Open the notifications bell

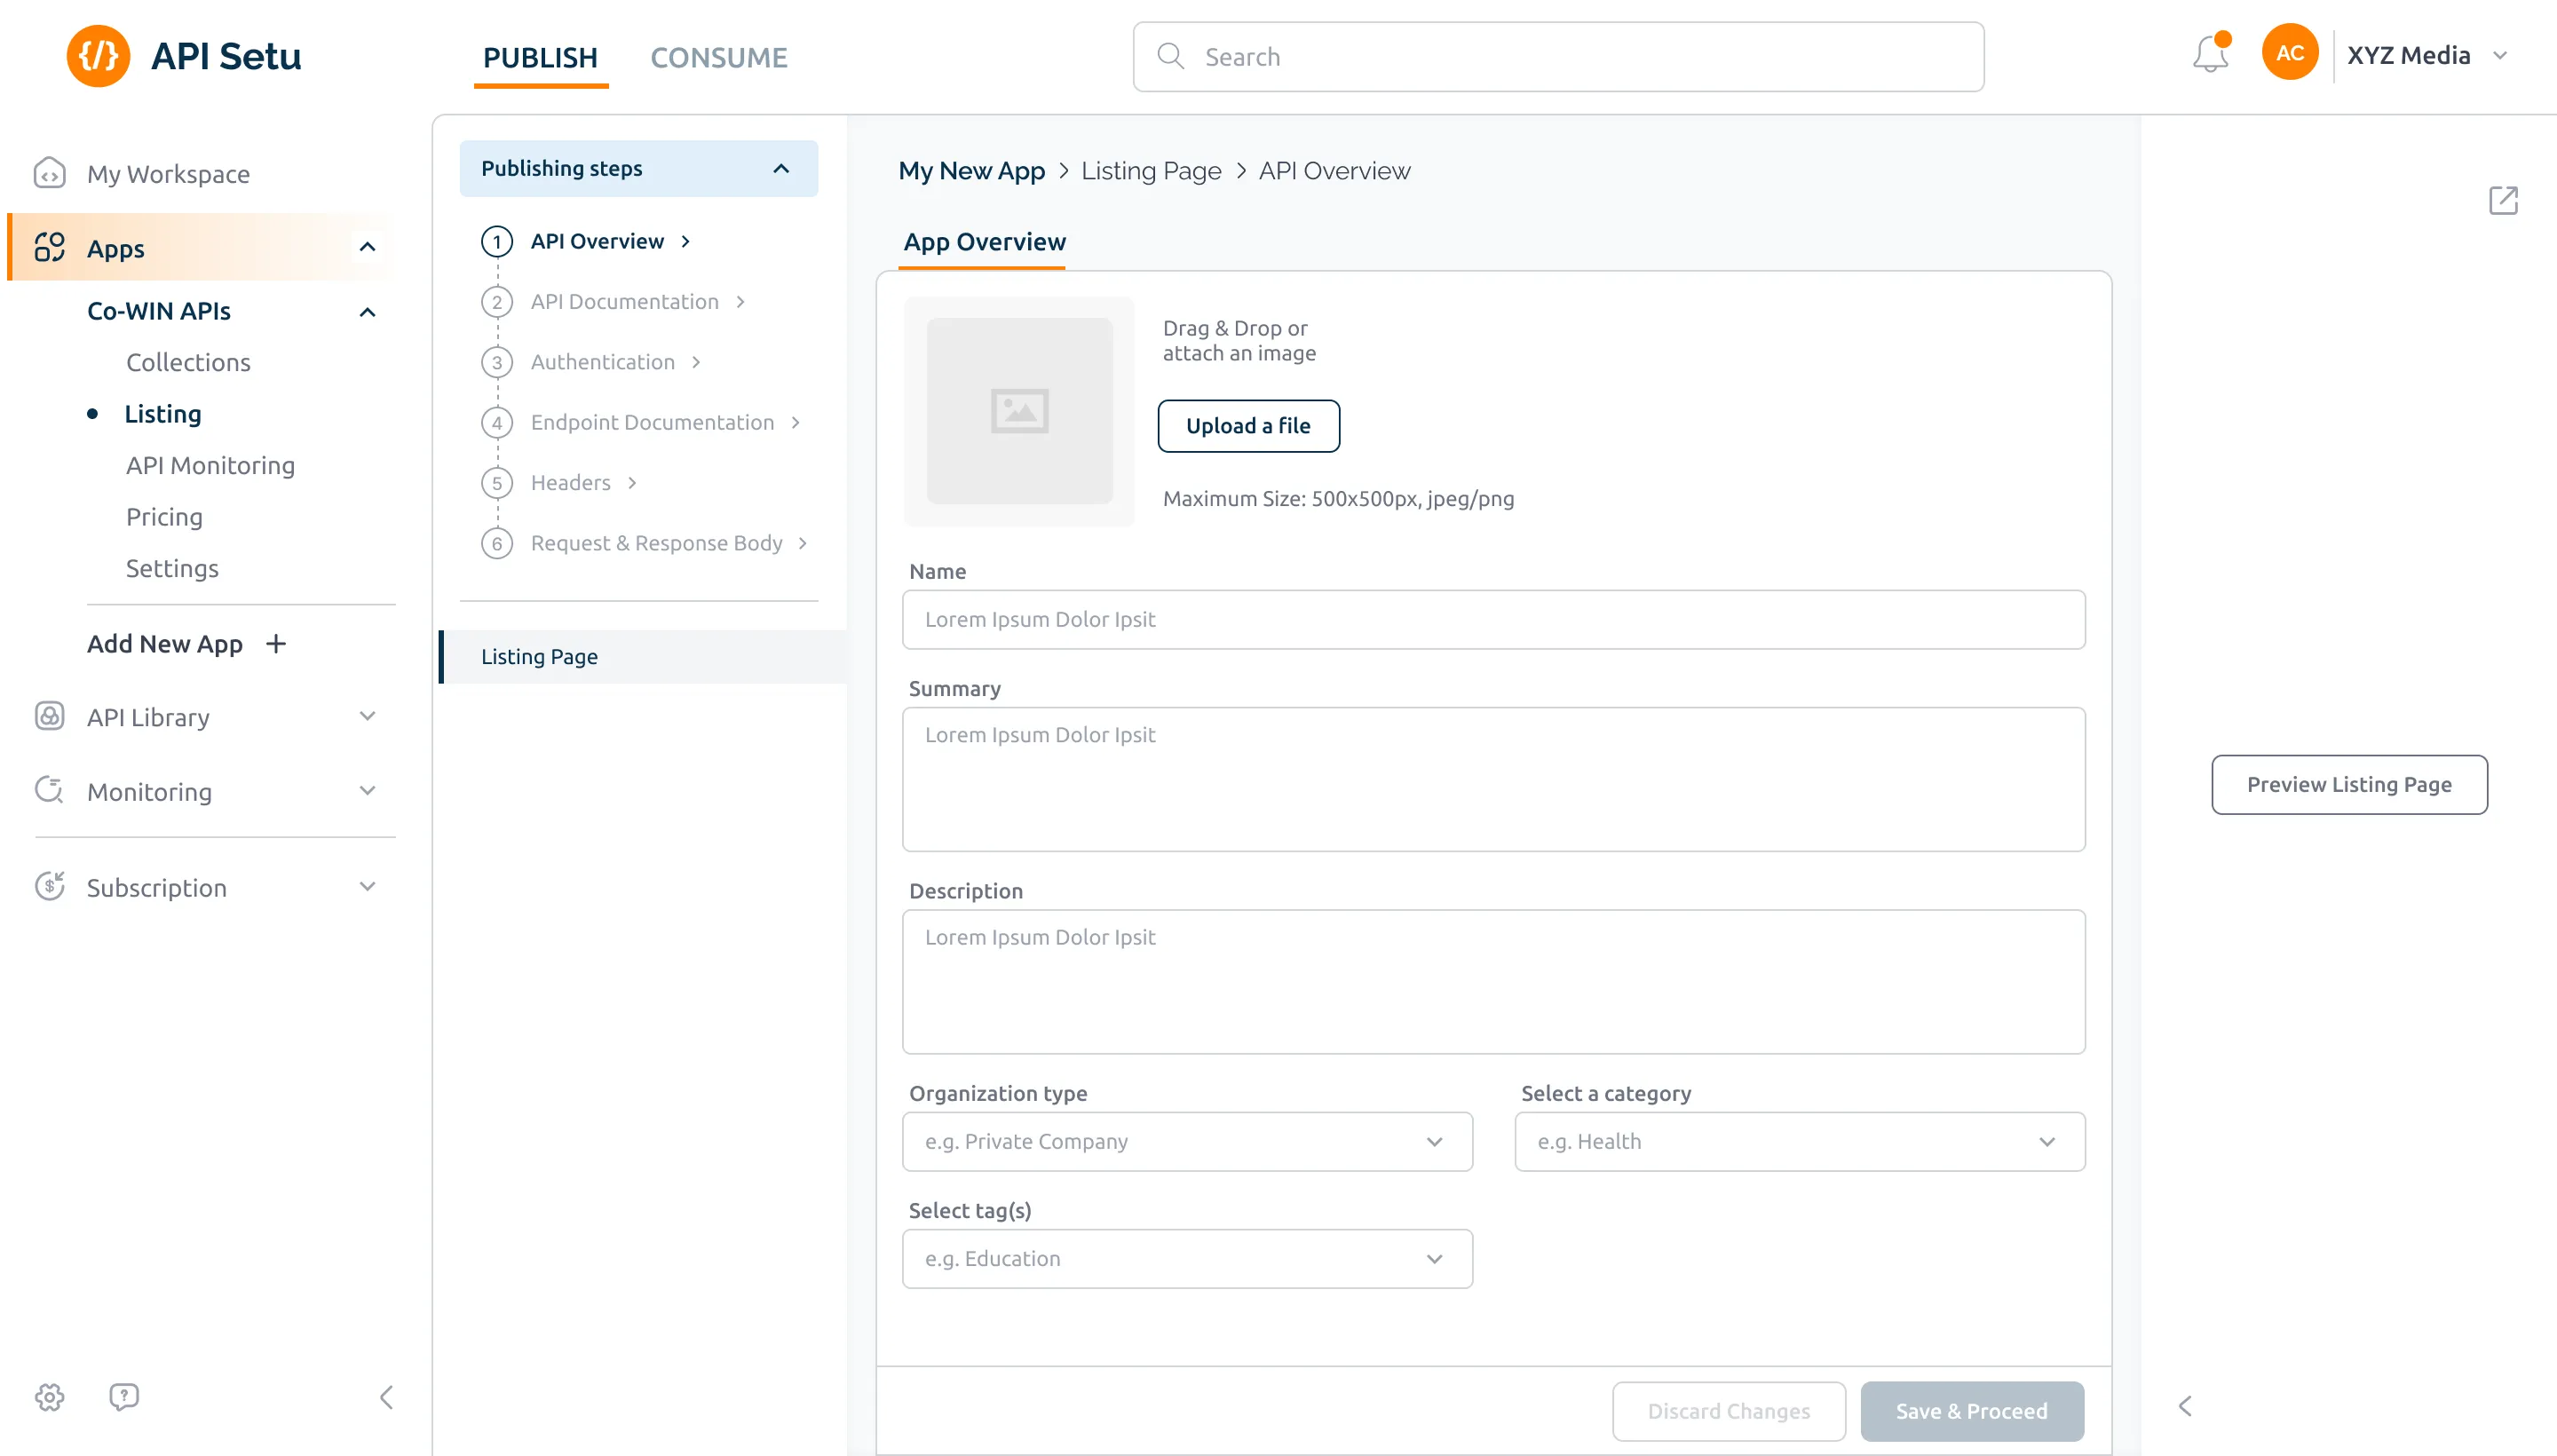tap(2210, 54)
